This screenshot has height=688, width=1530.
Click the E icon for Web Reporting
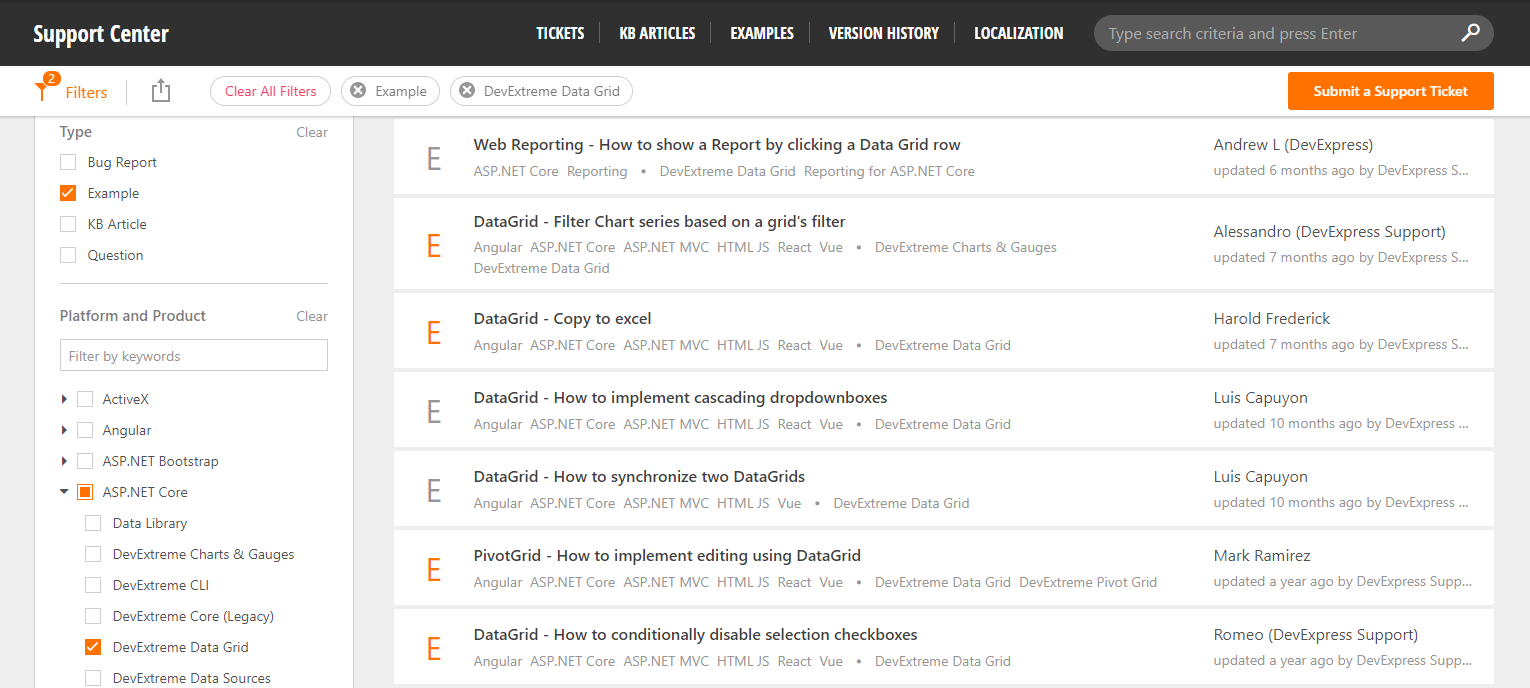[x=433, y=158]
